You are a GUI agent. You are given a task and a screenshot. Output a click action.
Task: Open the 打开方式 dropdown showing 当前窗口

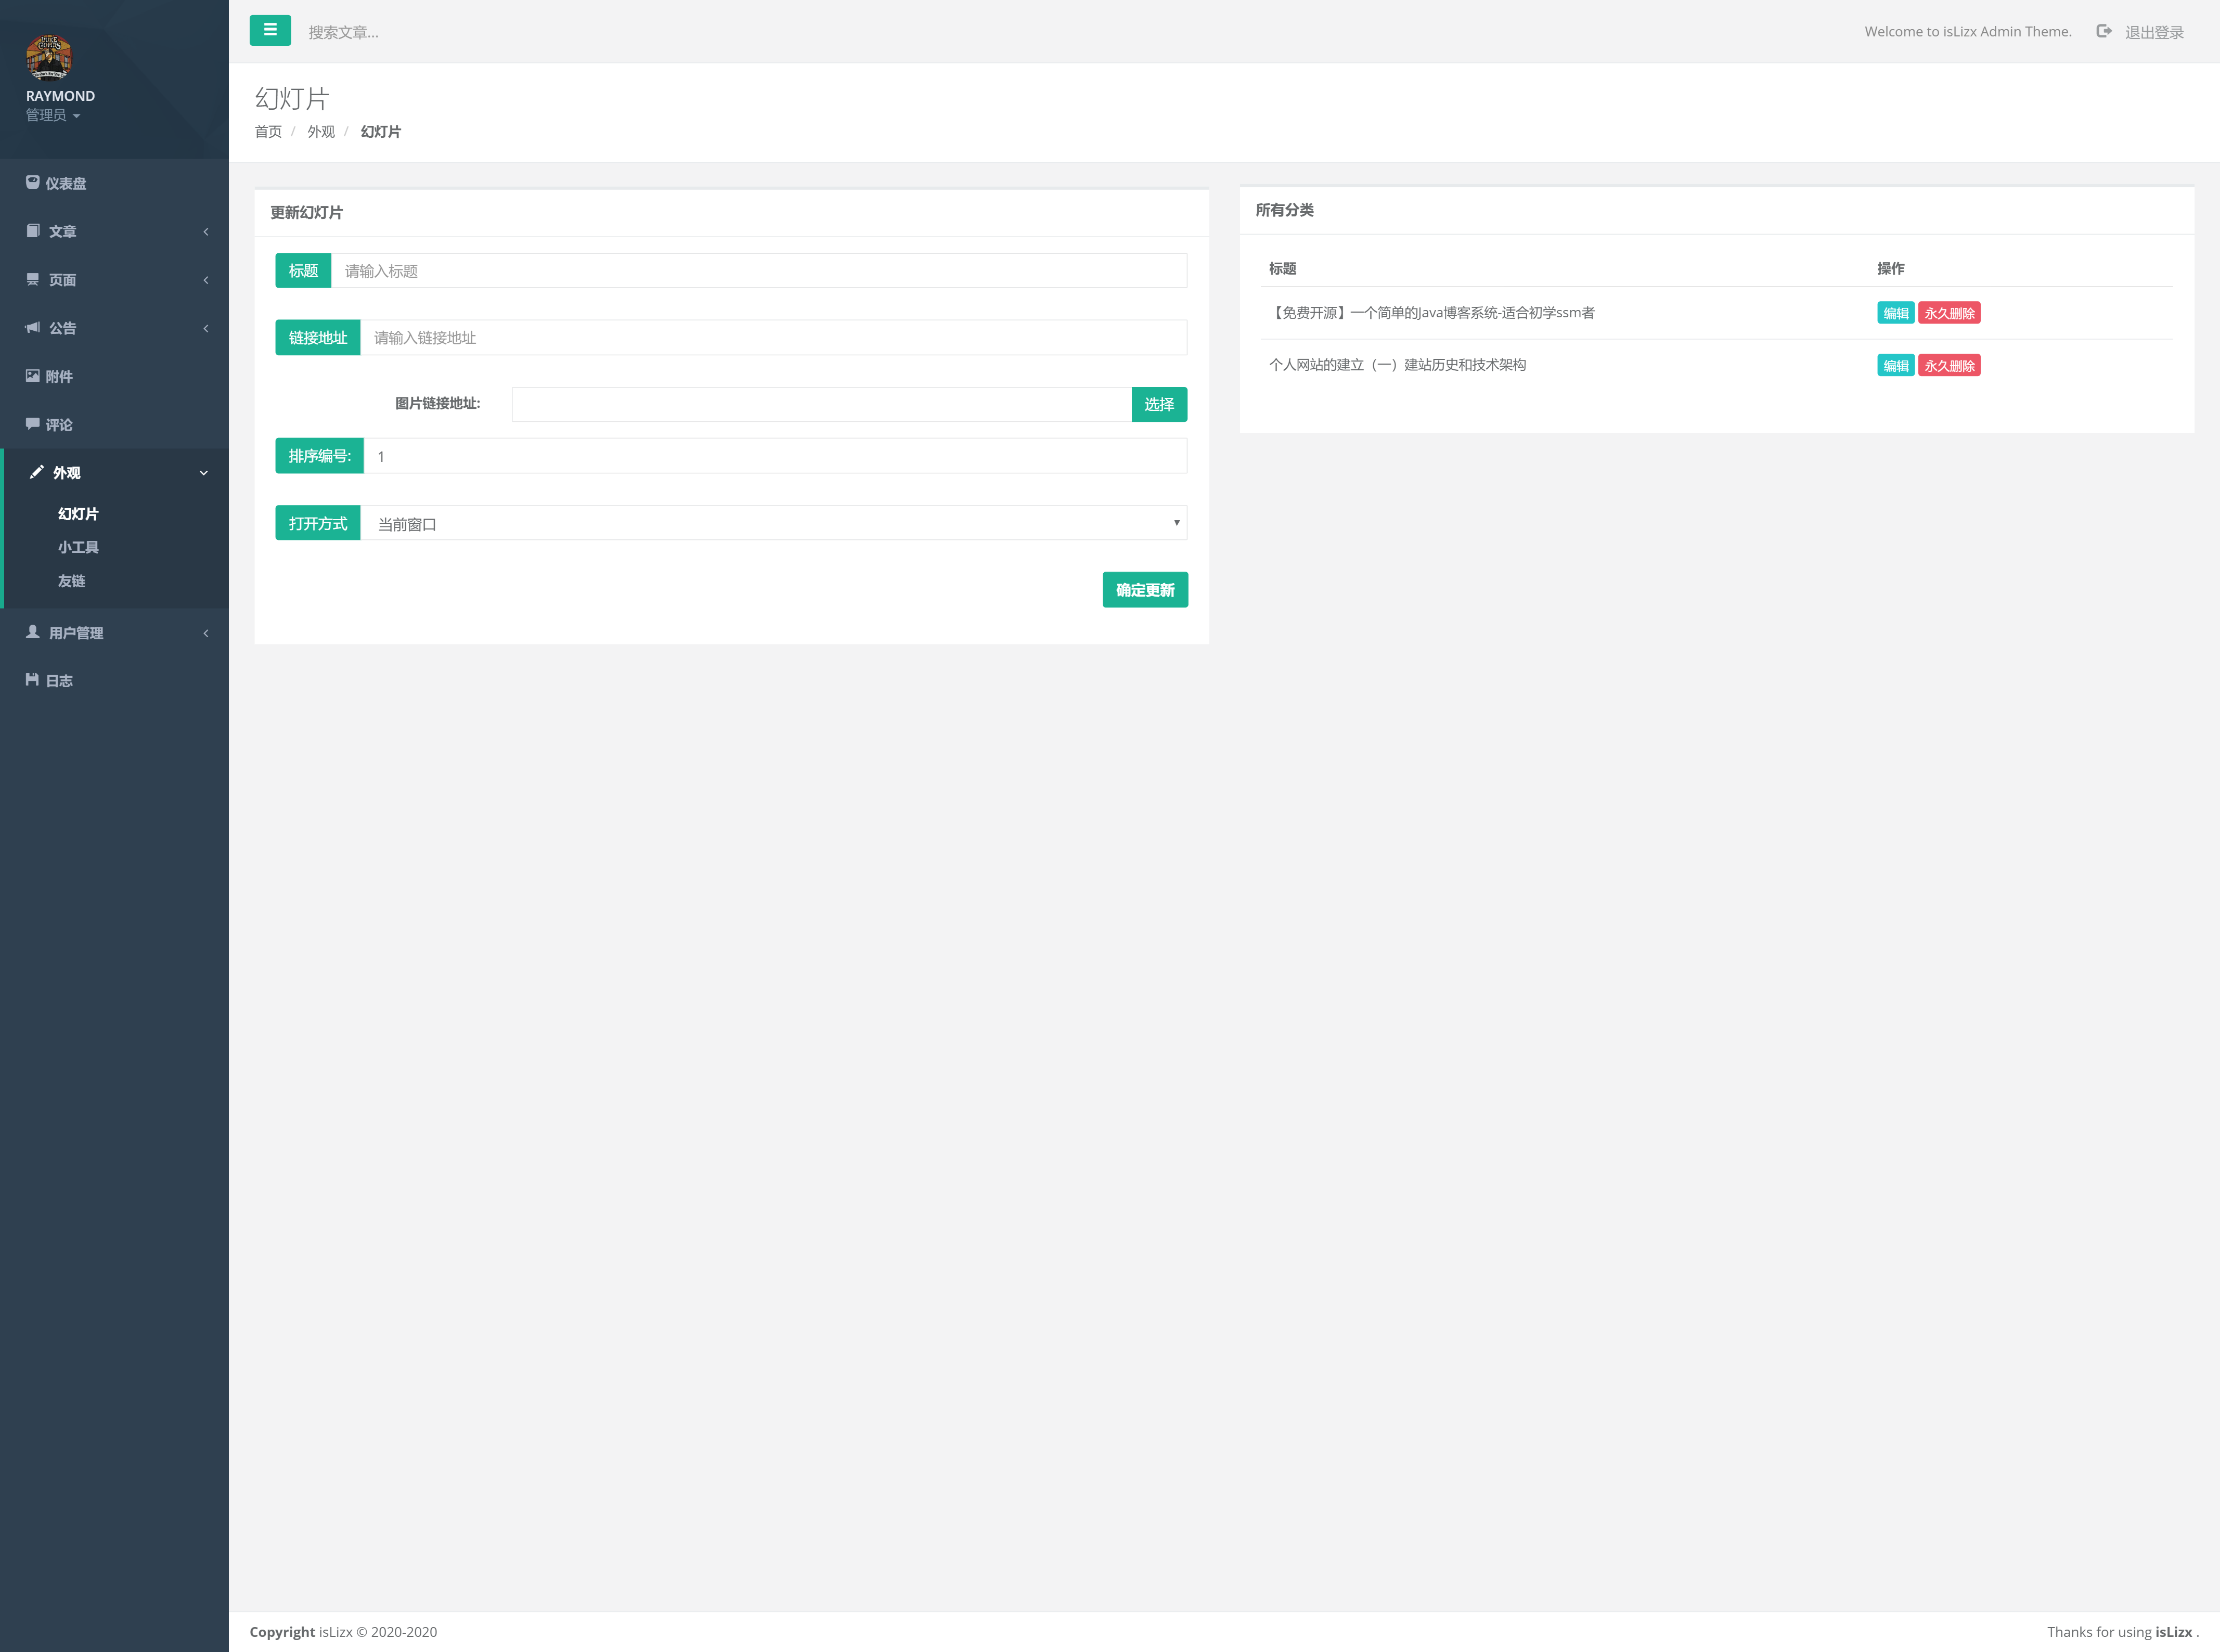(x=773, y=523)
